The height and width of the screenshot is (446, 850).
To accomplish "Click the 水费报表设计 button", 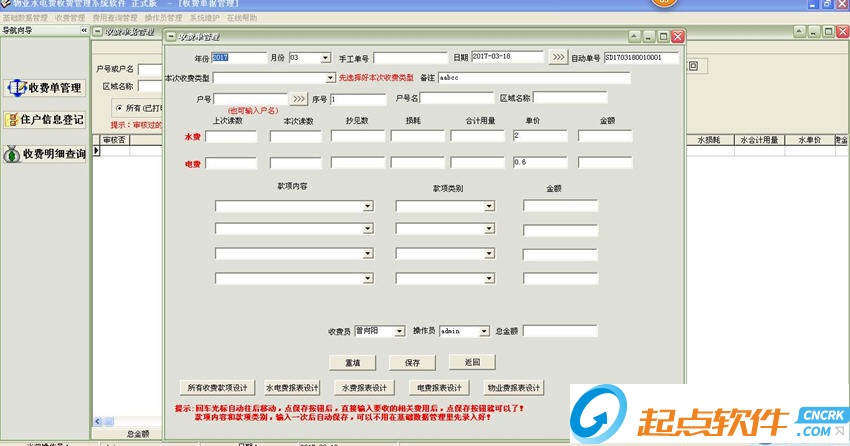I will pyautogui.click(x=364, y=387).
